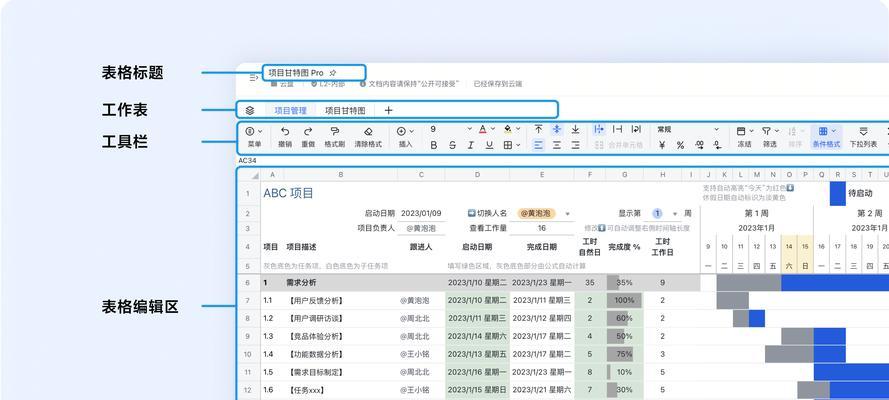Select the 2023/01/09 start date cell
Image resolution: width=889 pixels, height=400 pixels.
421,214
